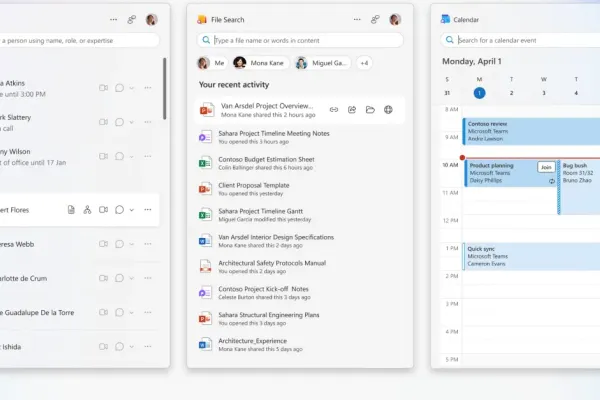
Task: Open chat with Atkins
Action: click(x=119, y=88)
